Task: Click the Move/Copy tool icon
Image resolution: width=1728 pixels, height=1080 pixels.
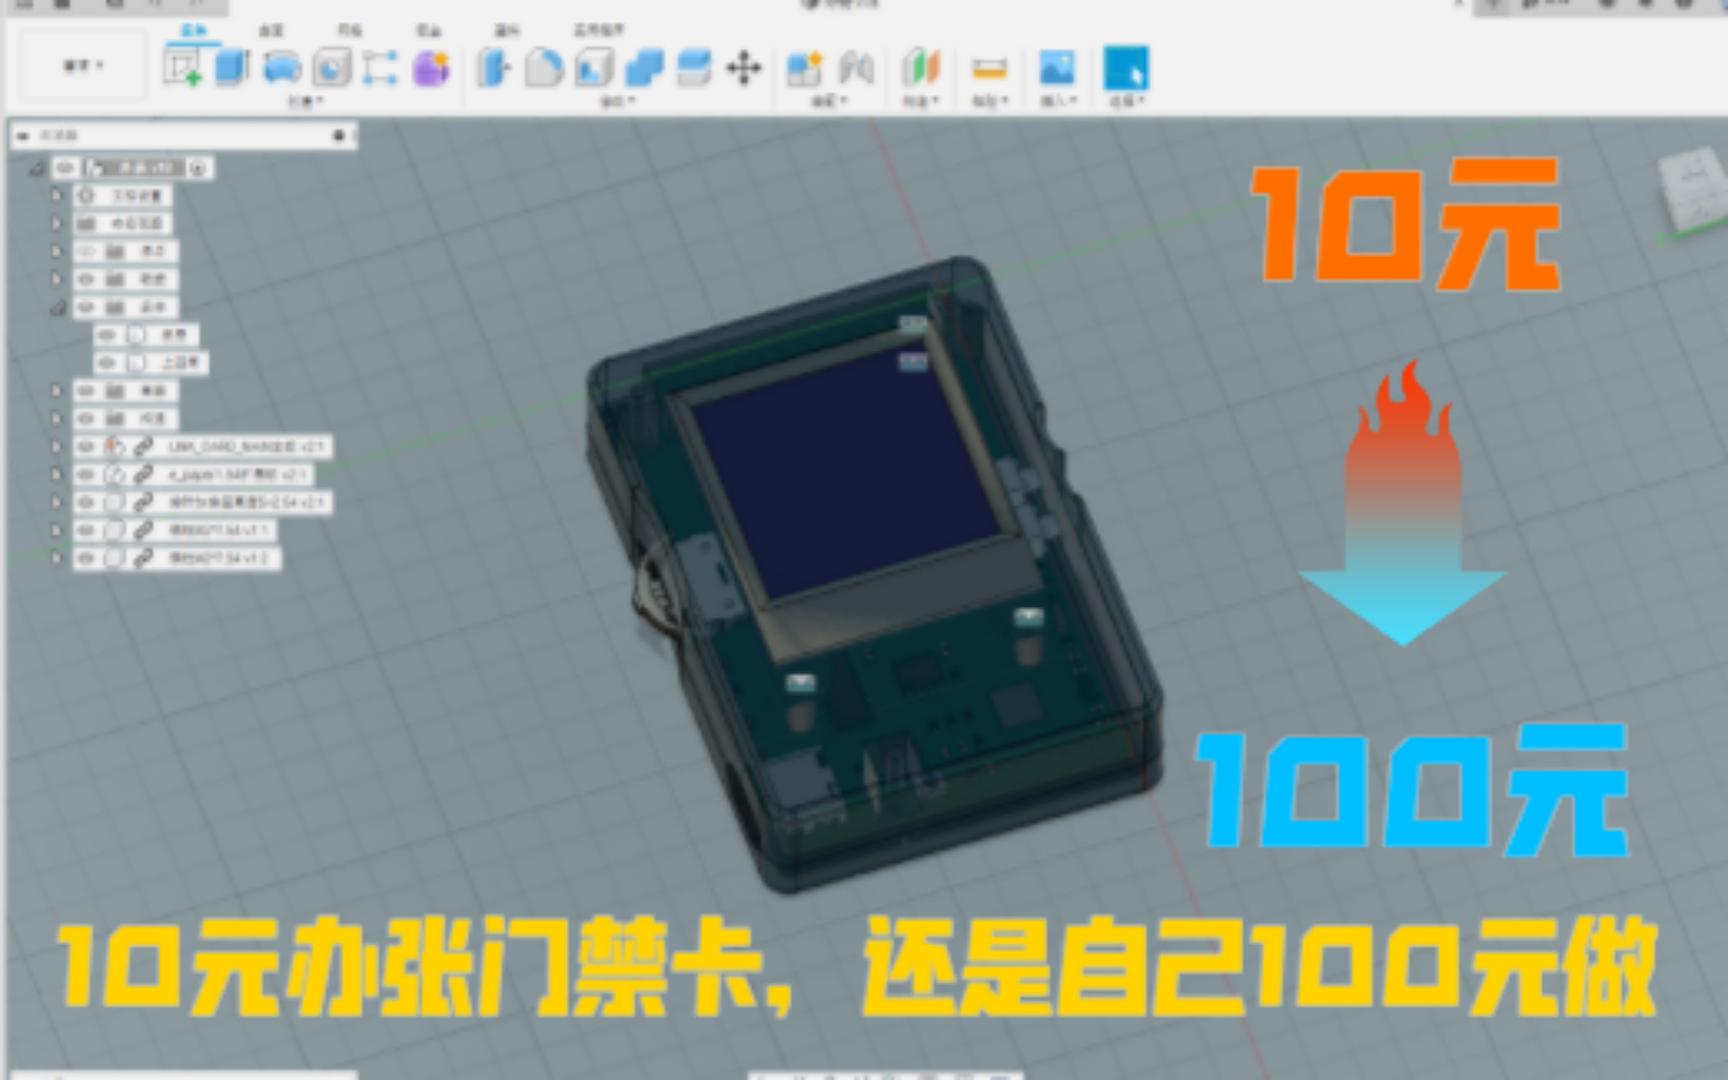Action: (743, 69)
